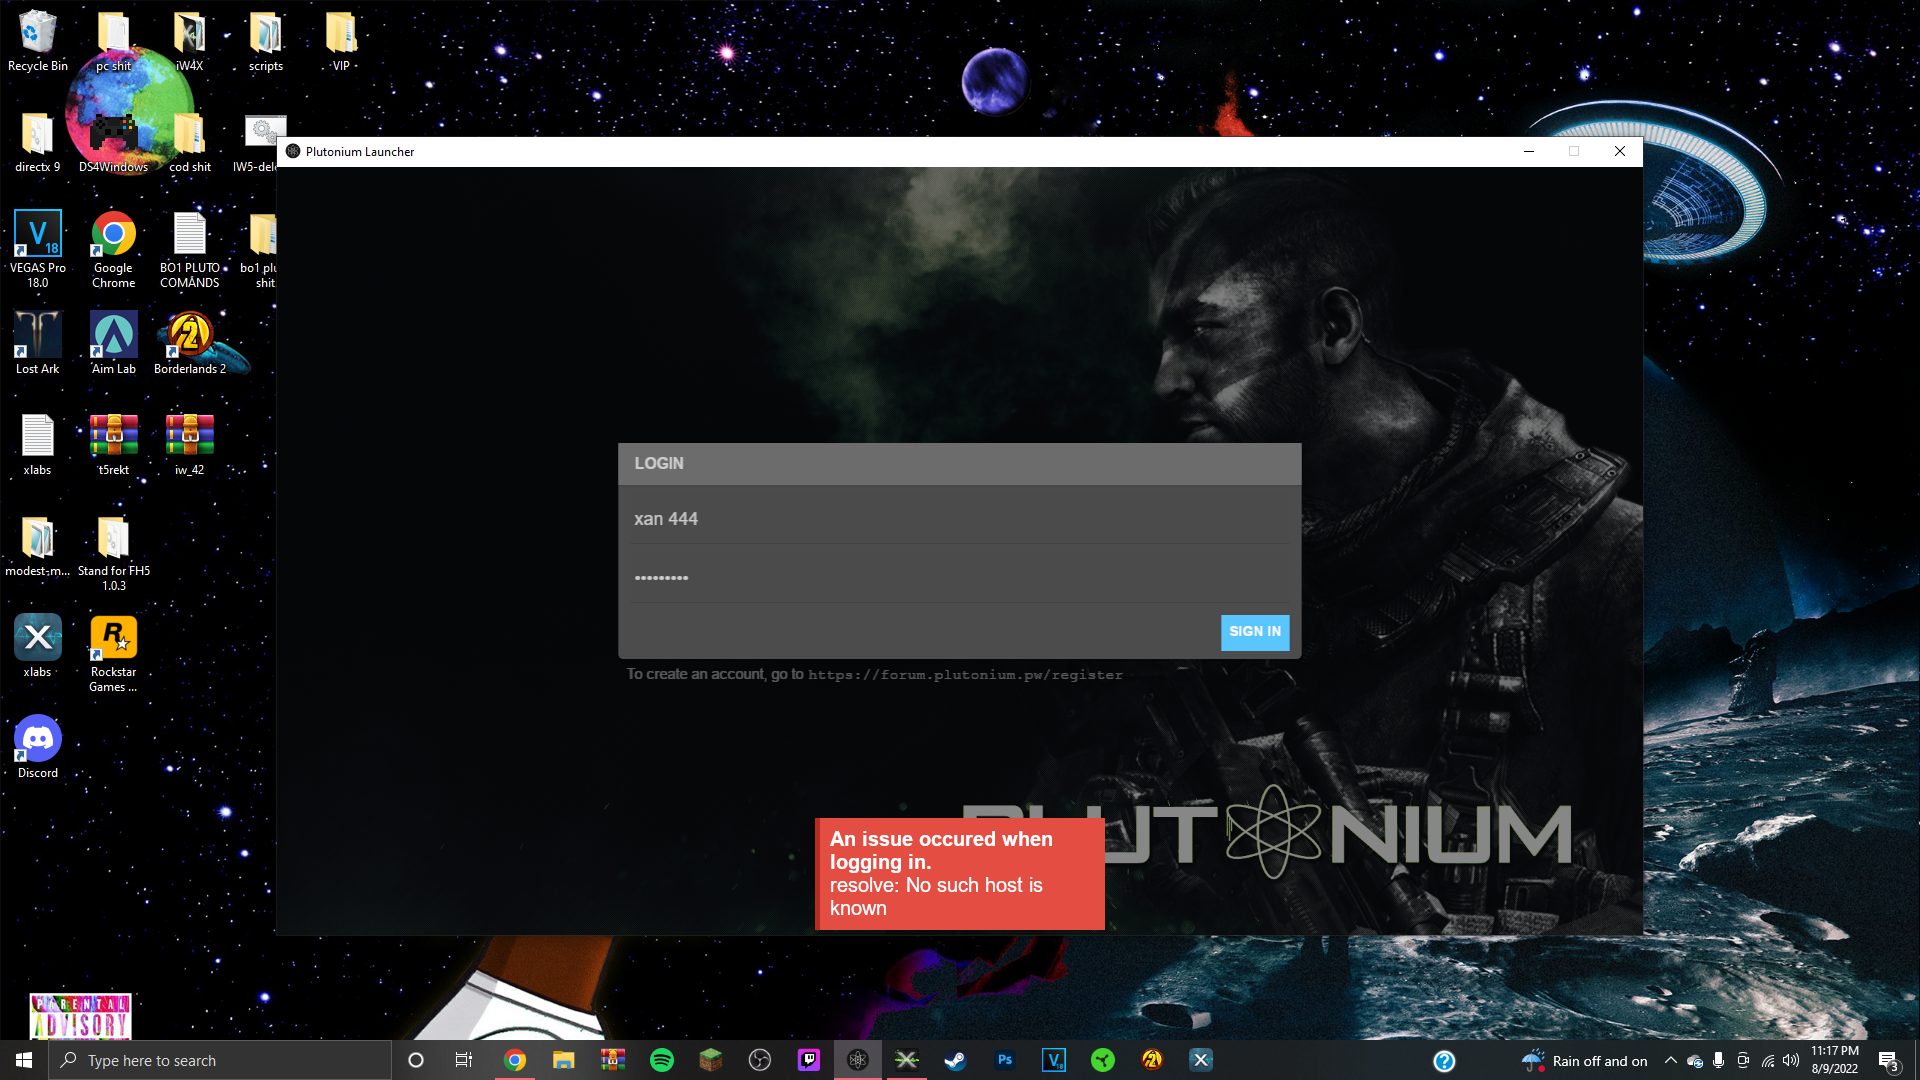Open Steam from the taskbar
This screenshot has width=1920, height=1080.
pyautogui.click(x=956, y=1060)
